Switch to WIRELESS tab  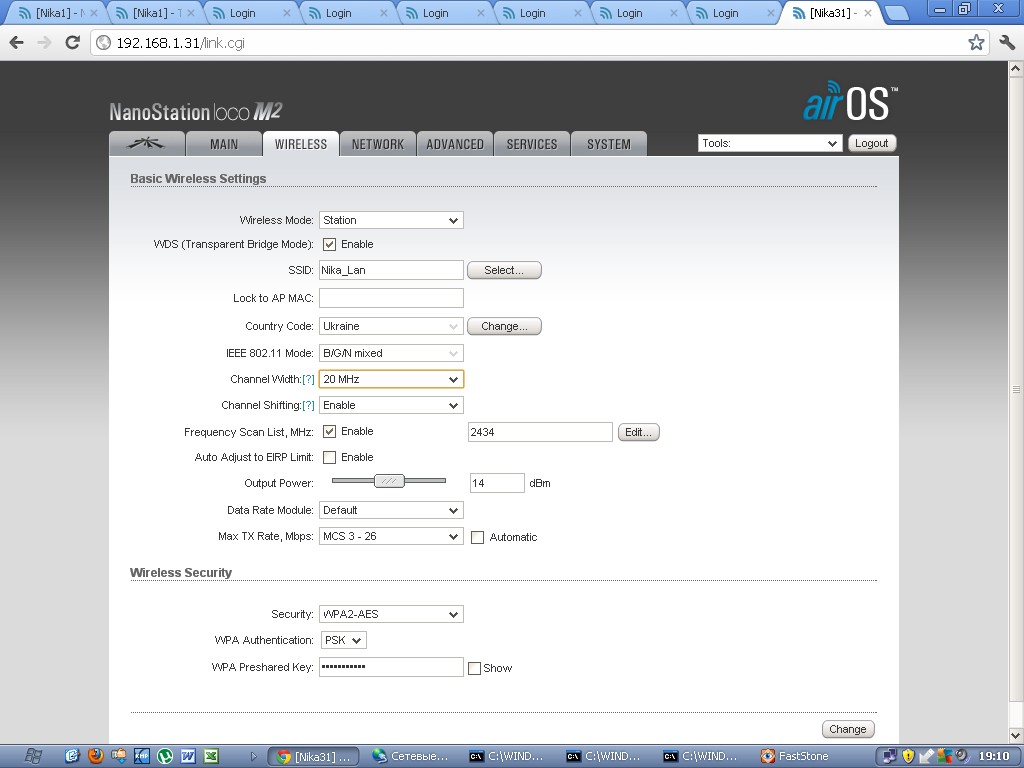[x=301, y=144]
